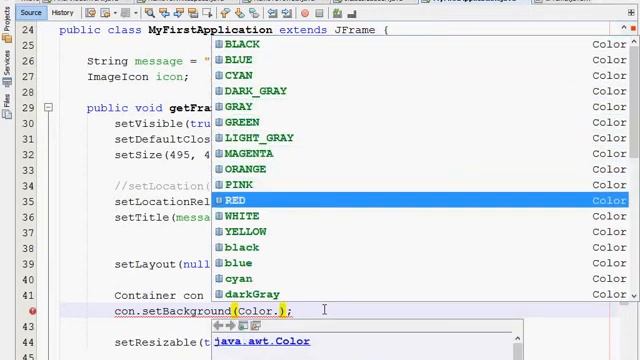Viewport: 640px width, 360px height.
Task: Choose darkGray from the completion list
Action: [x=420, y=294]
